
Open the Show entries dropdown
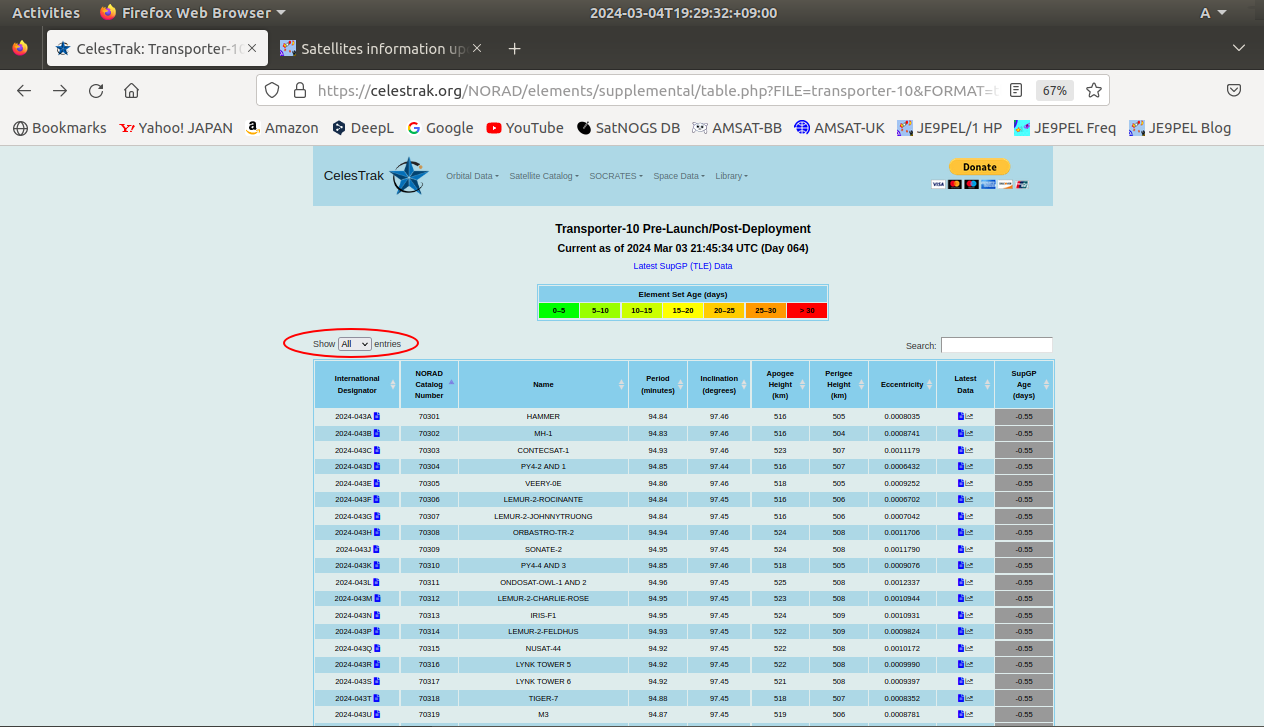[354, 344]
